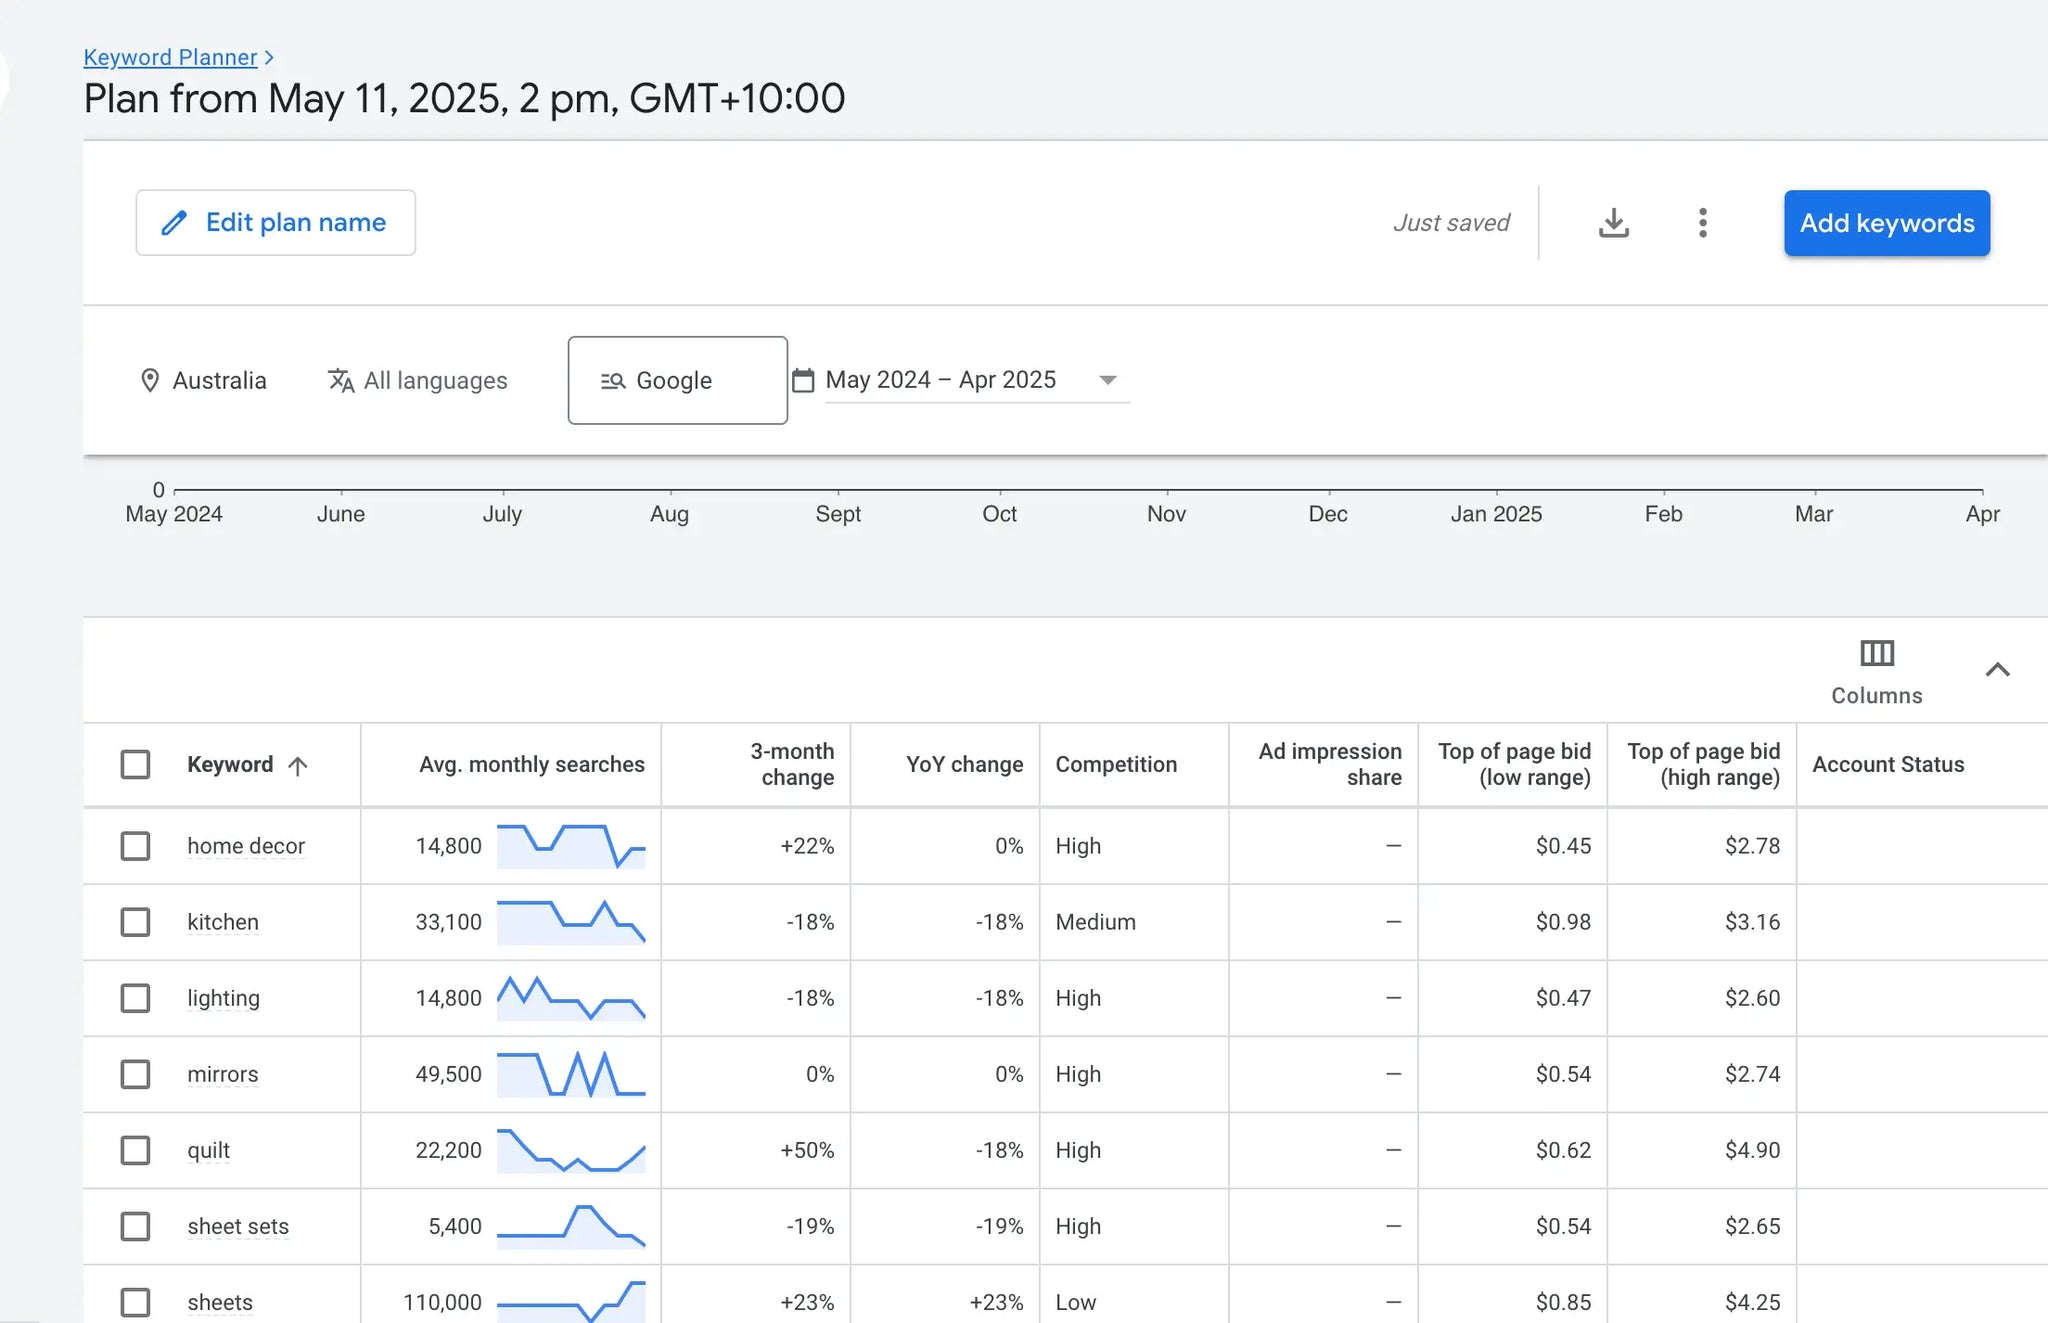Viewport: 2048px width, 1323px height.
Task: Tick the select-all checkbox in header row
Action: (x=135, y=765)
